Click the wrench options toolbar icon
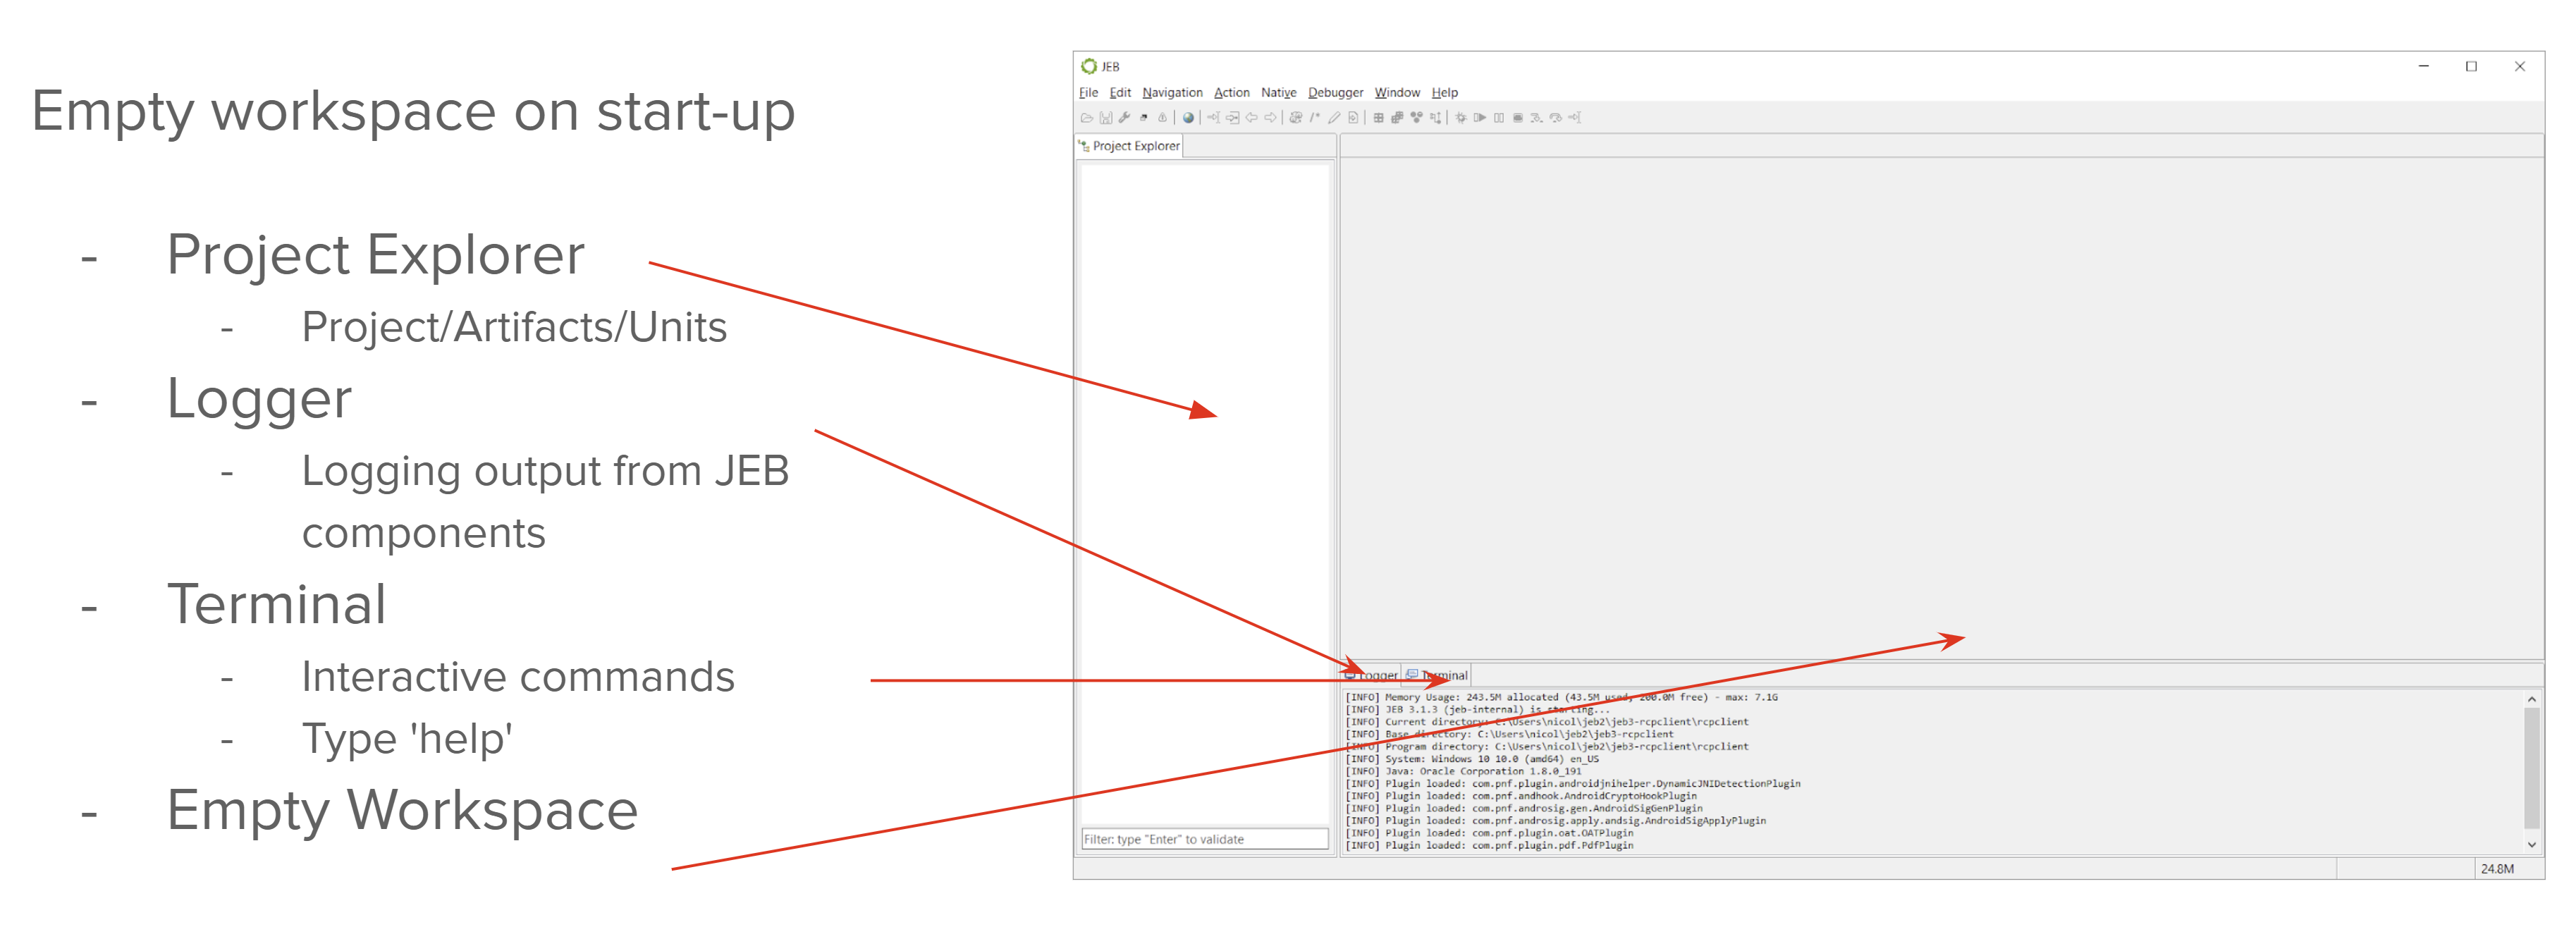Image resolution: width=2576 pixels, height=939 pixels. click(x=1124, y=118)
